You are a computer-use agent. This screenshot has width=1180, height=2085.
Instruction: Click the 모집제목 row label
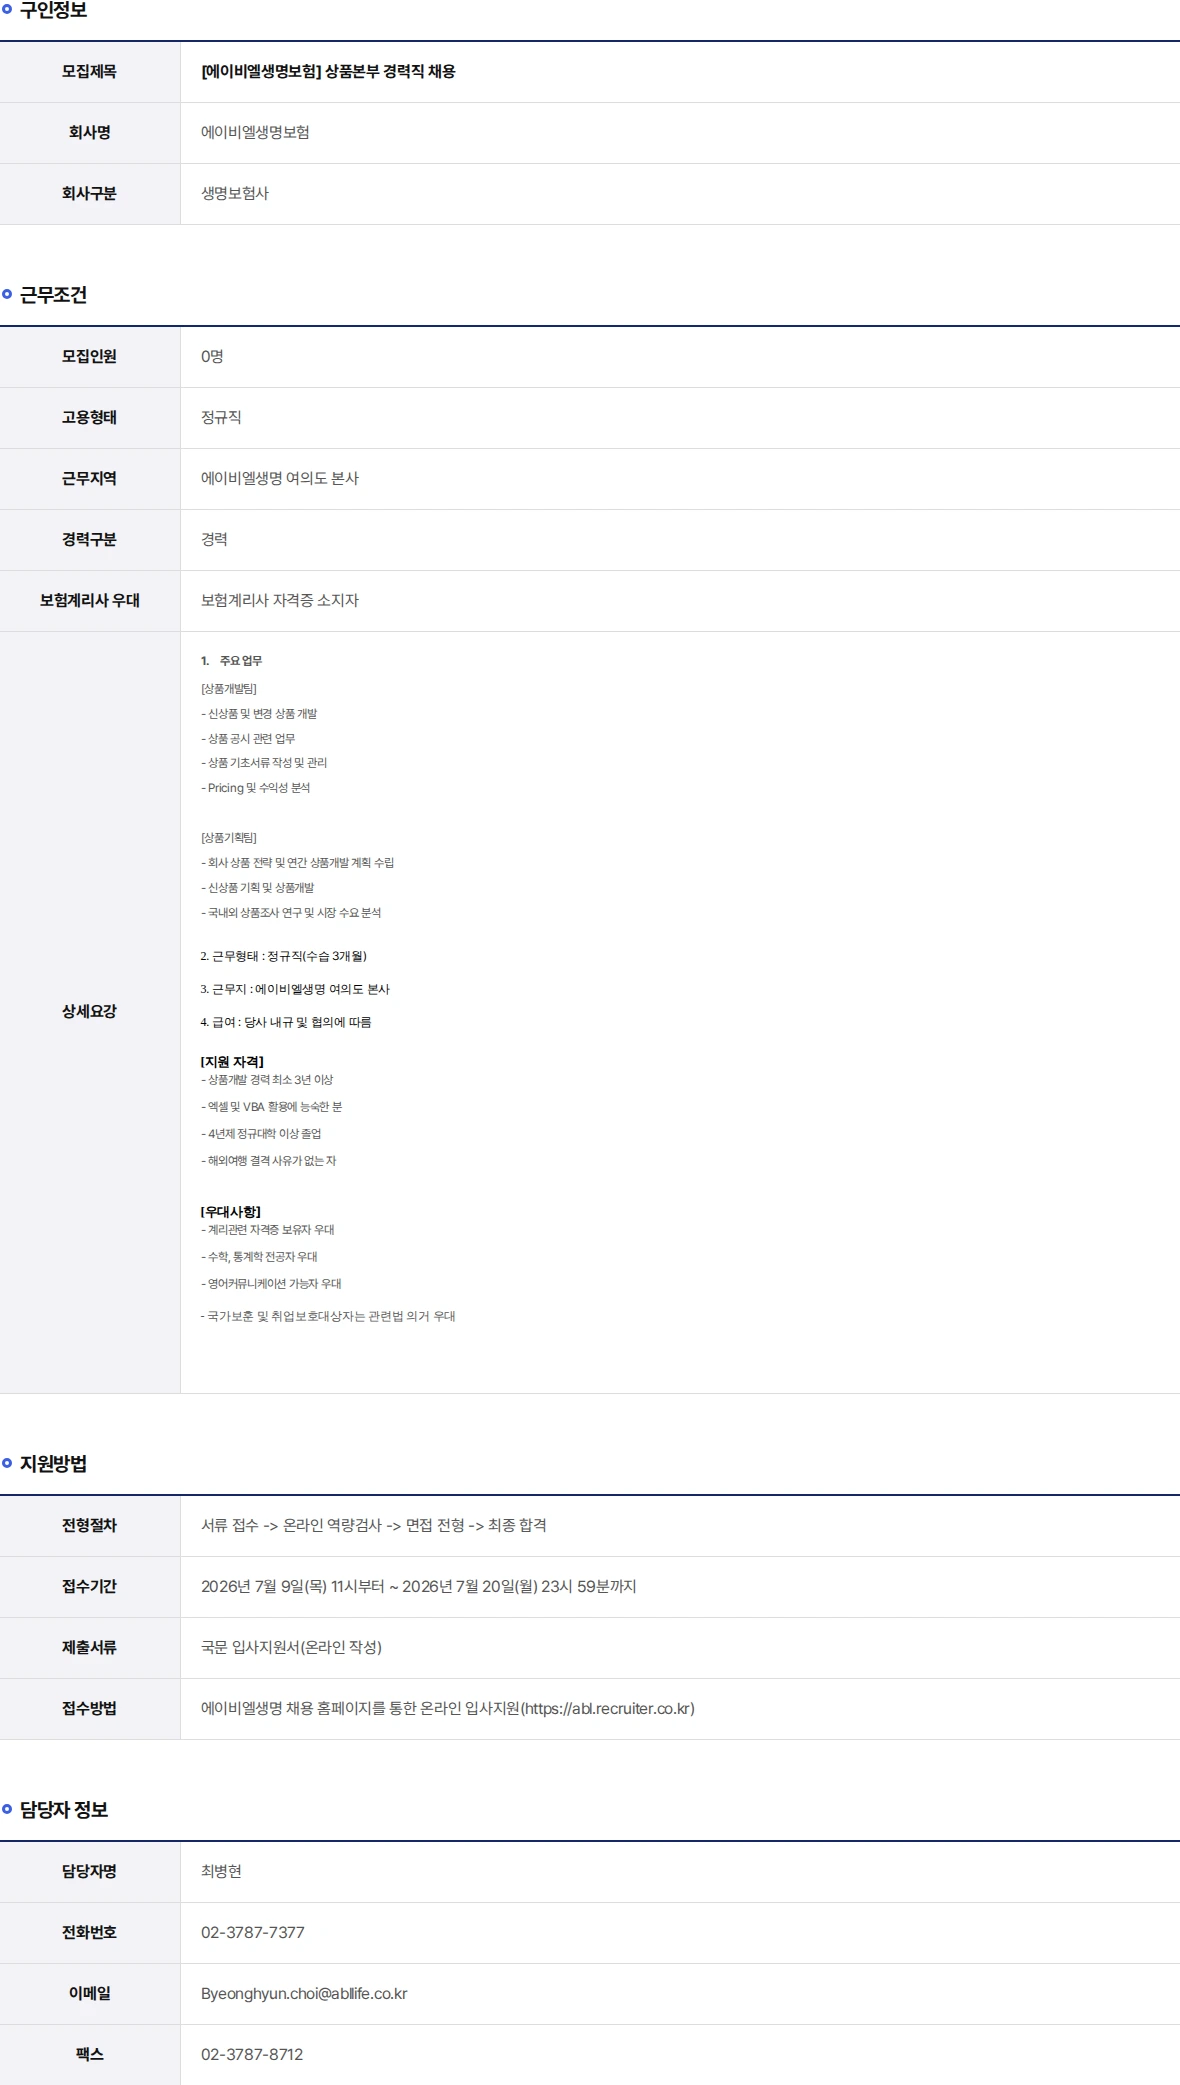pyautogui.click(x=90, y=72)
